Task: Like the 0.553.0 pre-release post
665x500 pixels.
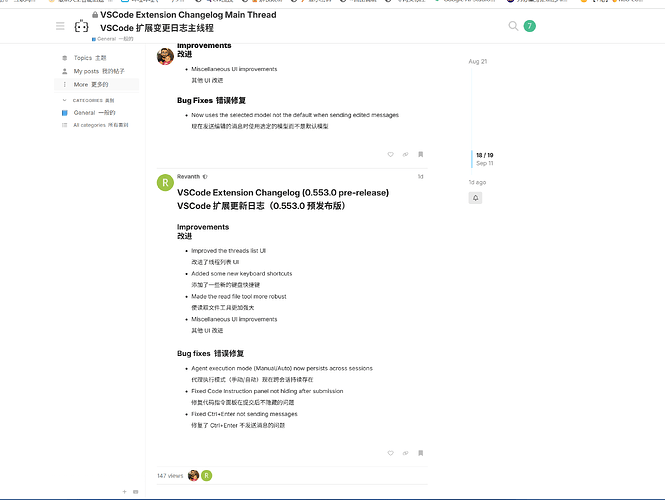Action: [x=391, y=453]
